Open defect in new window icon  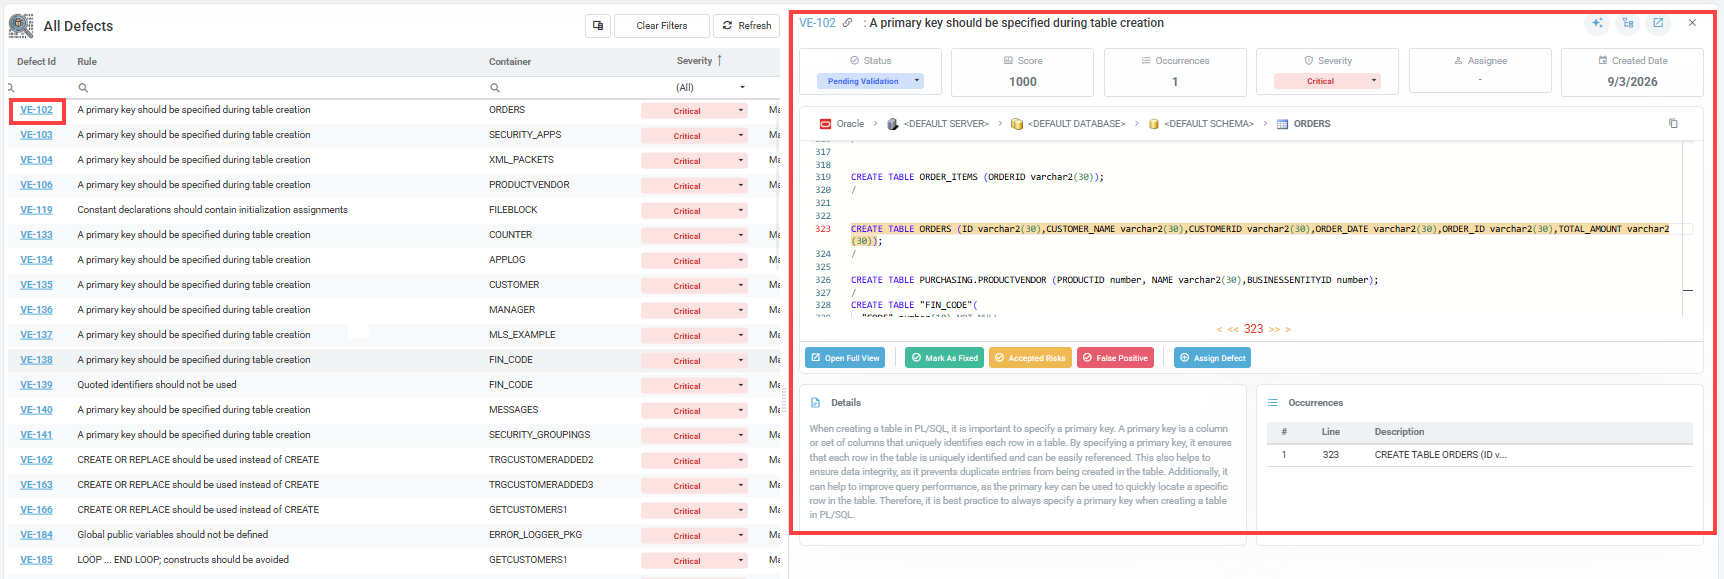1658,23
